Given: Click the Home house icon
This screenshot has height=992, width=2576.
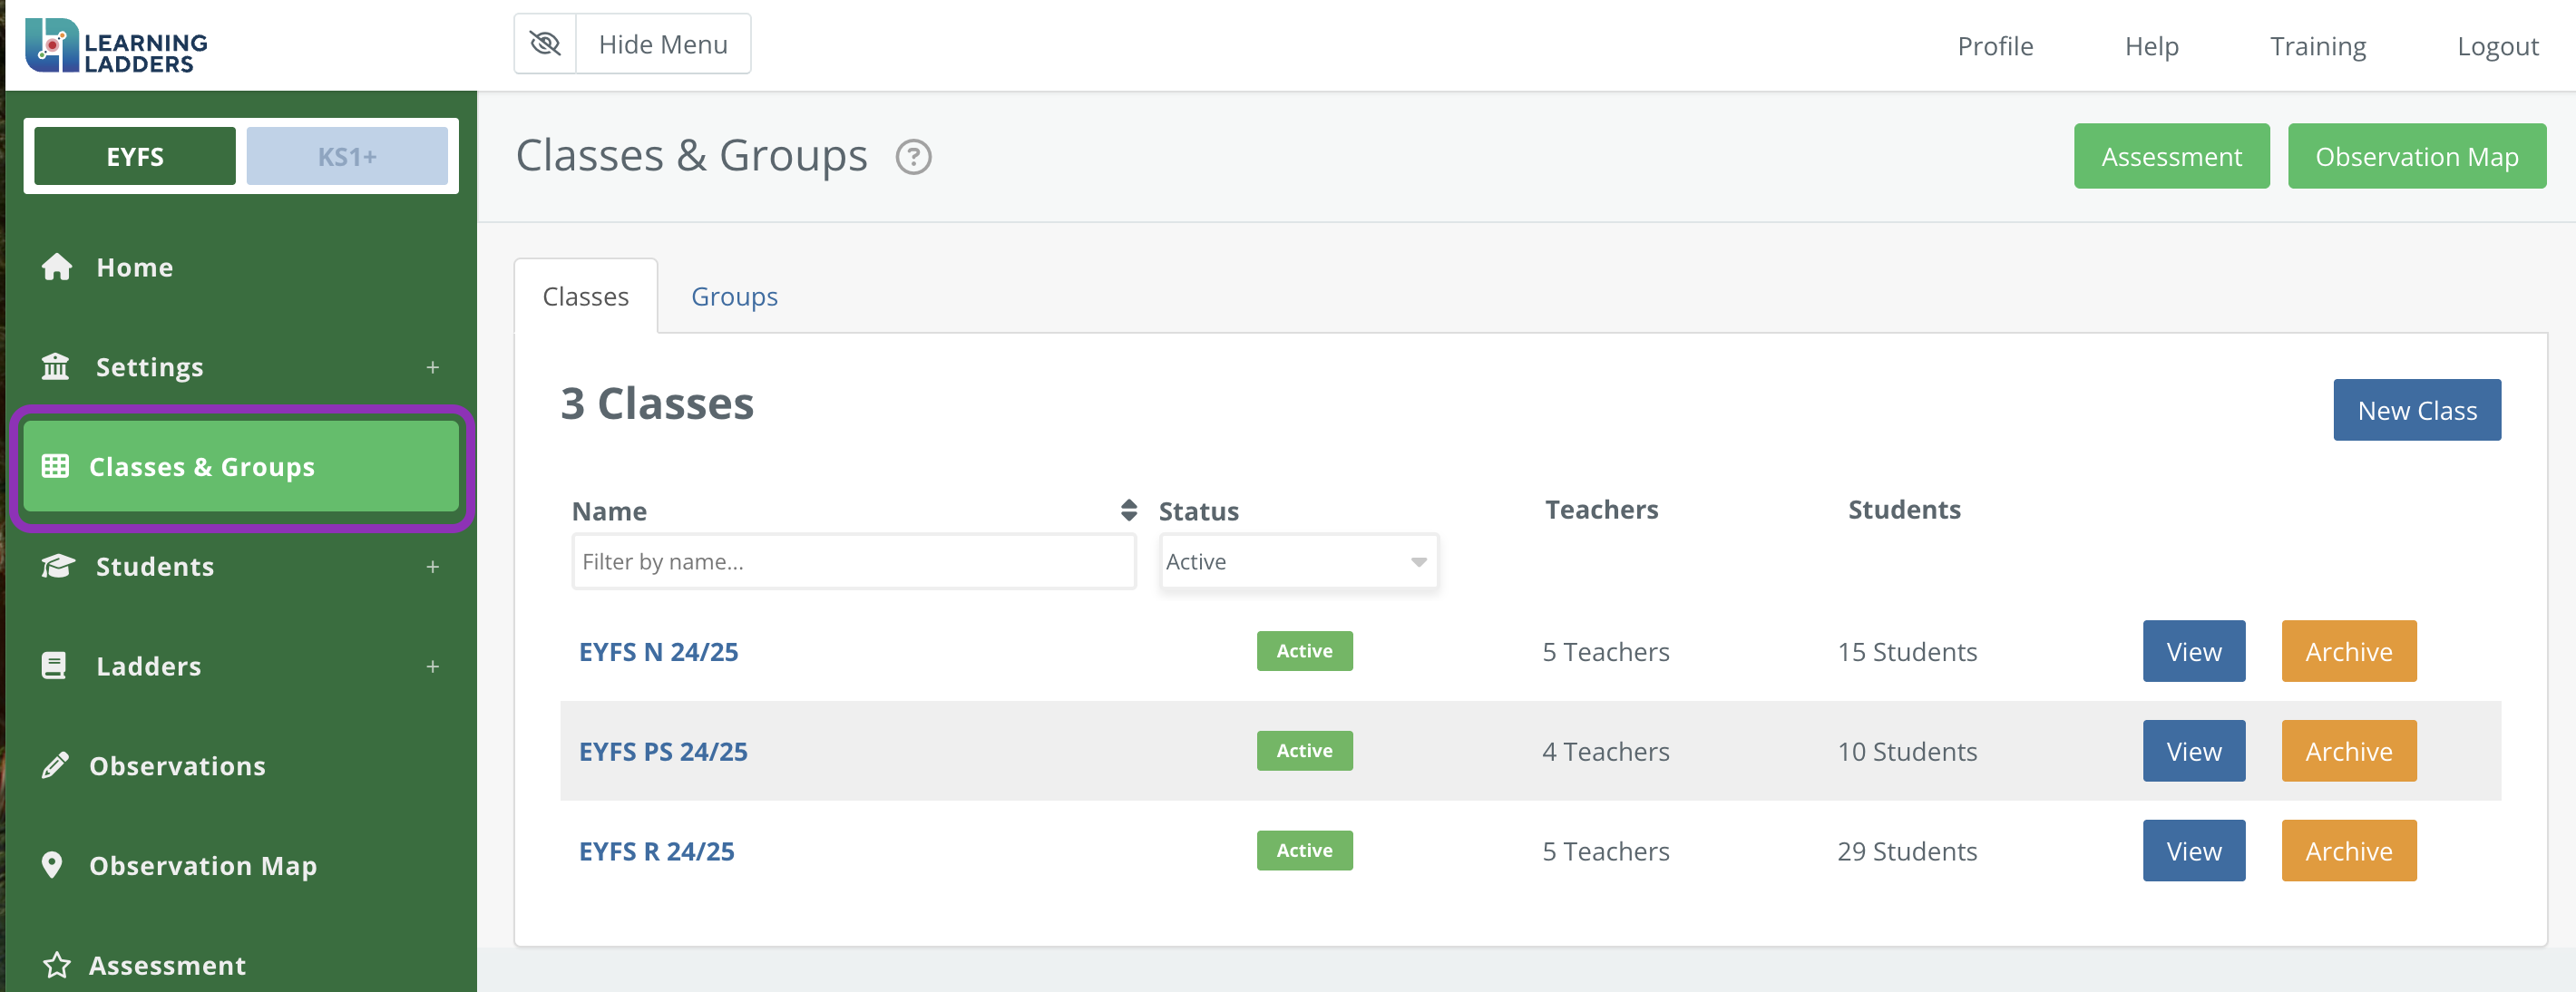Looking at the screenshot, I should point(57,267).
